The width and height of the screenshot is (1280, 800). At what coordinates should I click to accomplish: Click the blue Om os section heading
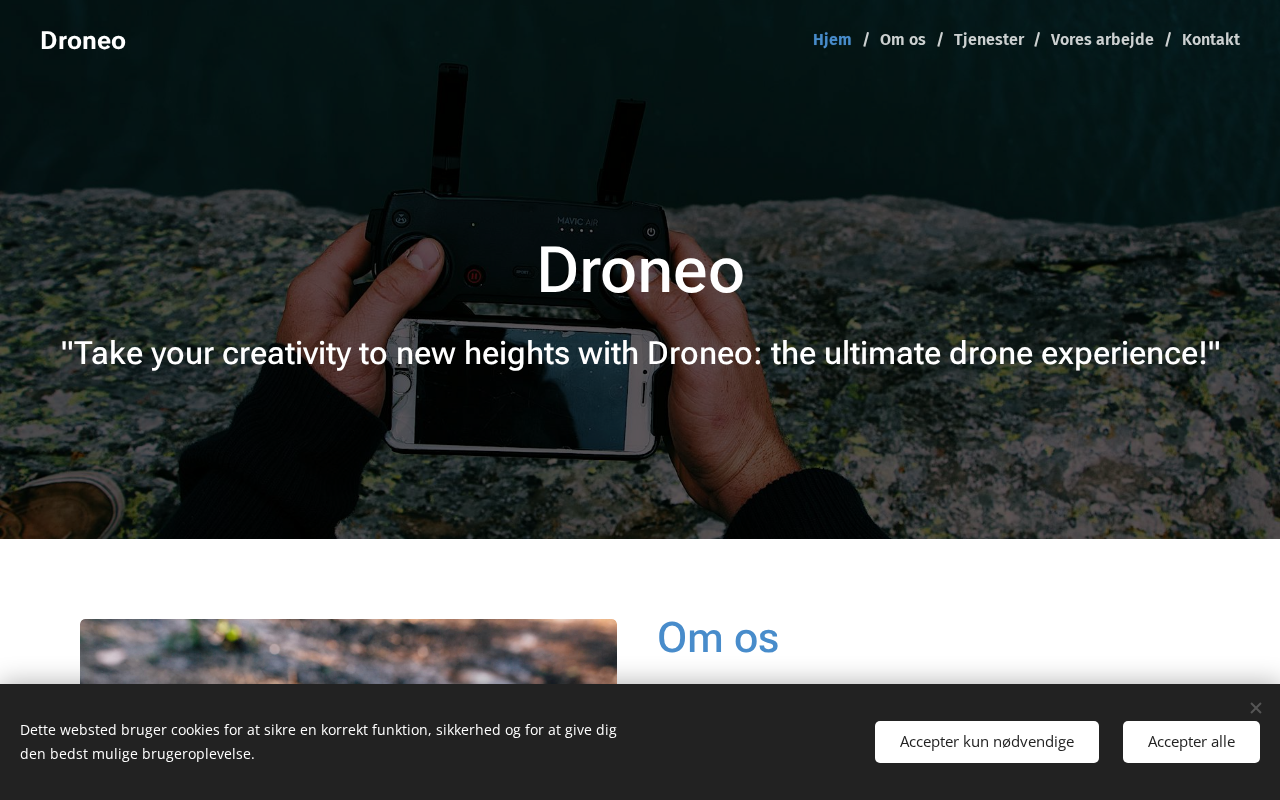pos(718,638)
